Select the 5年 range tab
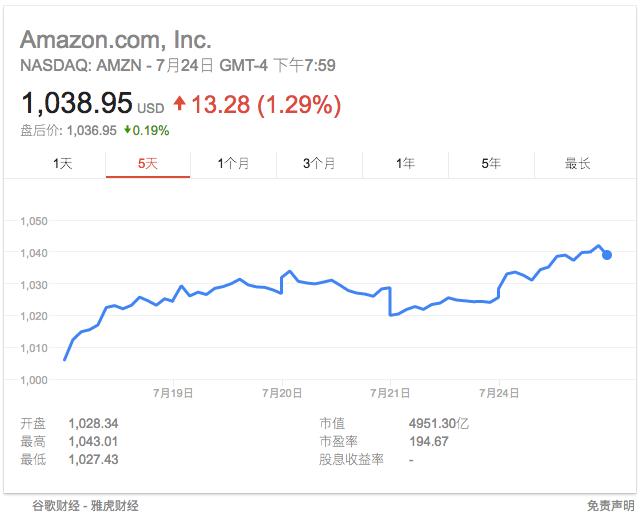 coord(491,163)
